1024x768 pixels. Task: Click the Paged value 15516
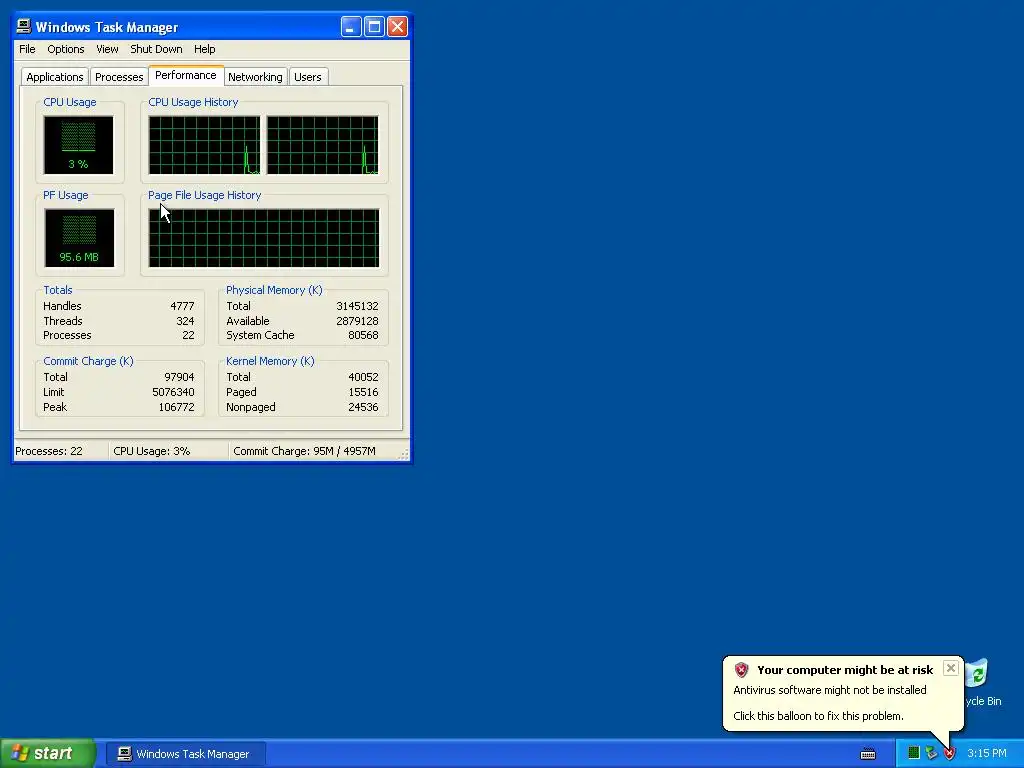363,392
